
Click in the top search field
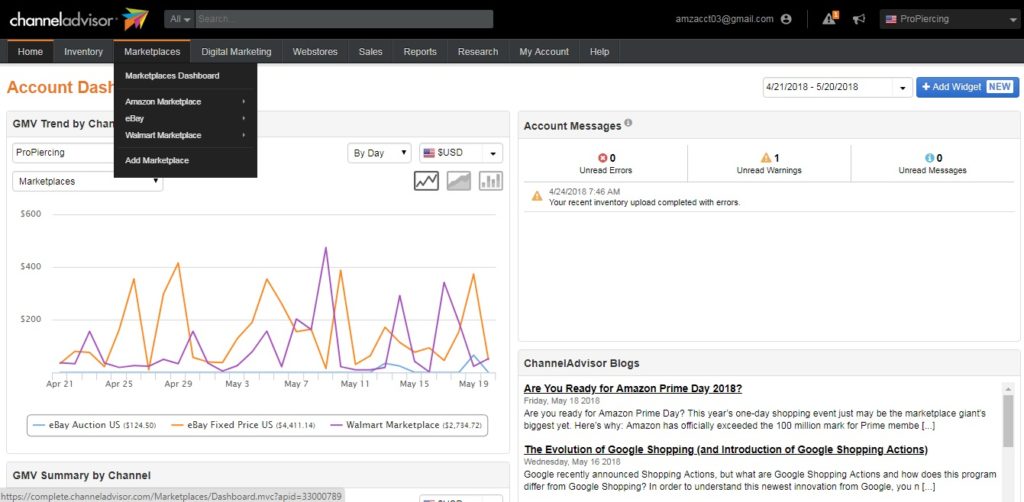(x=343, y=19)
